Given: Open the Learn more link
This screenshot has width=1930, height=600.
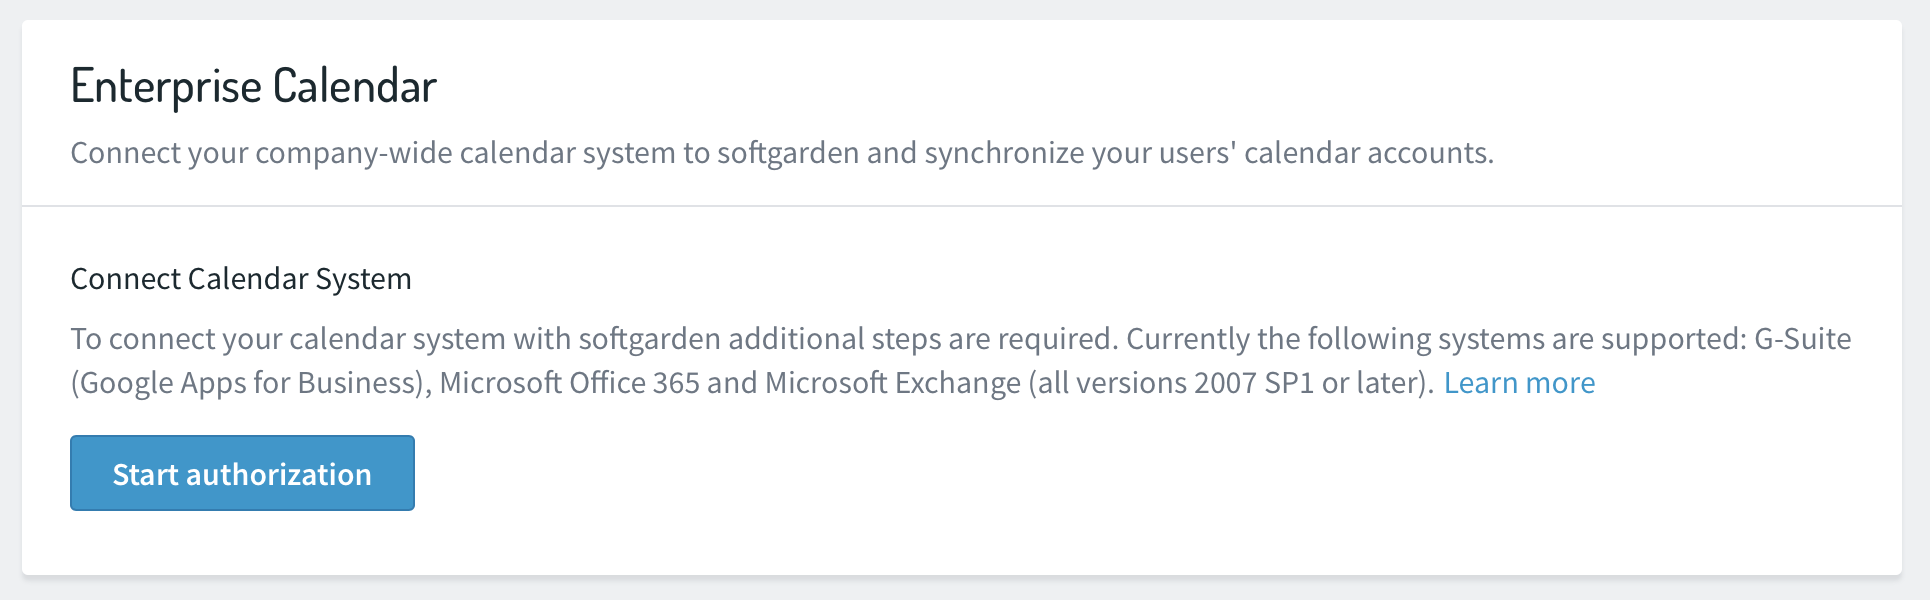Looking at the screenshot, I should click(x=1519, y=383).
